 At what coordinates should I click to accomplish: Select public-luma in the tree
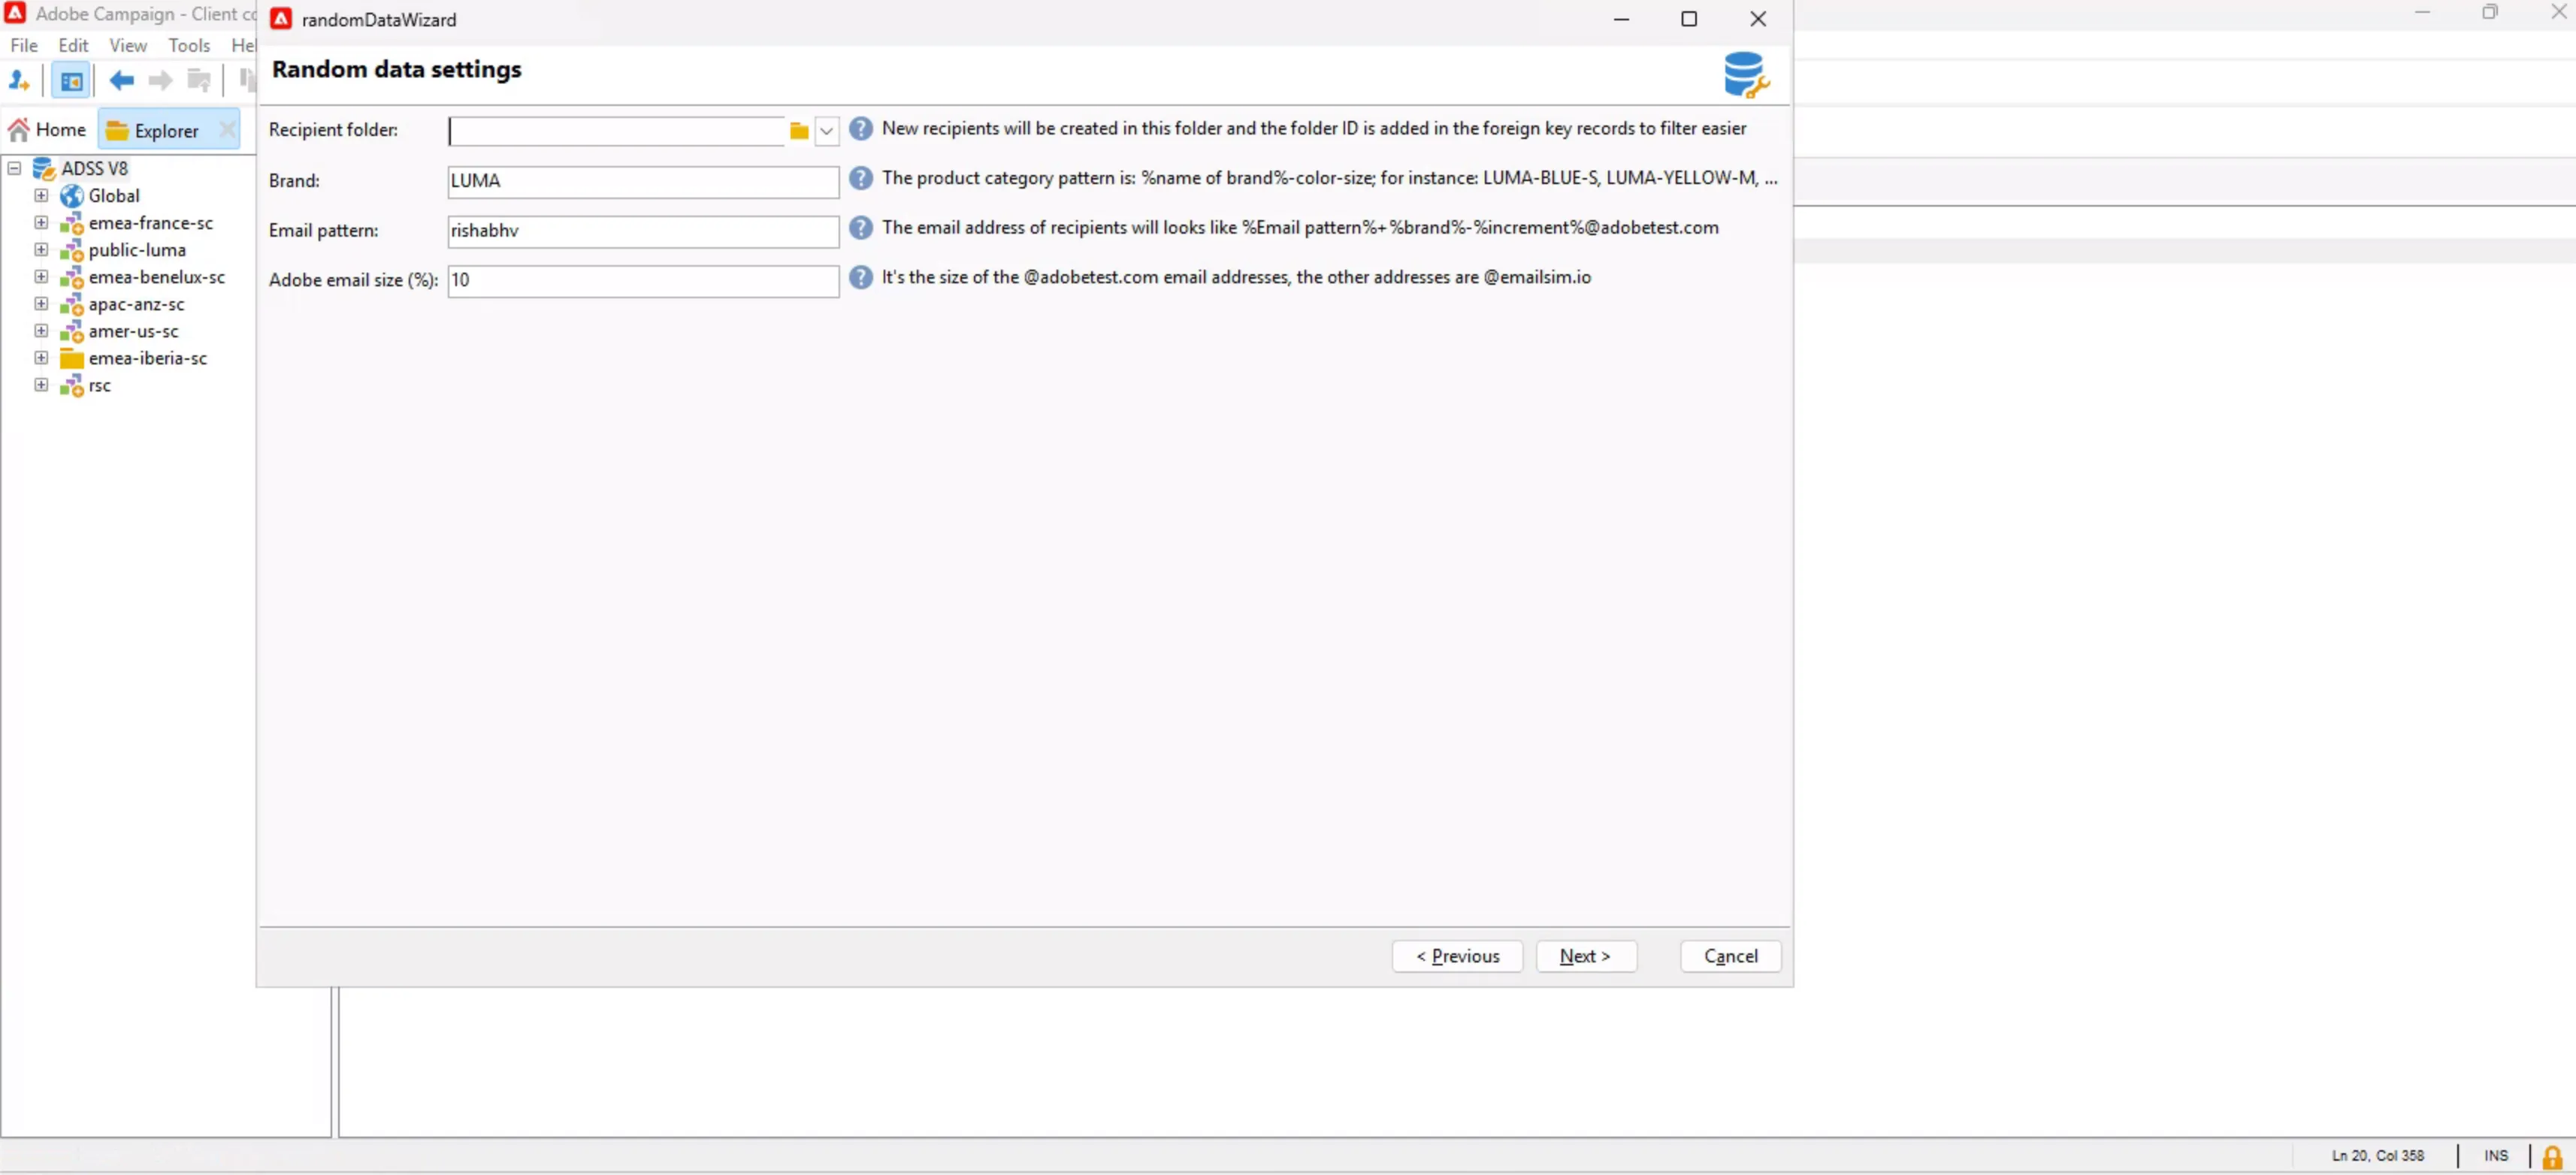137,250
